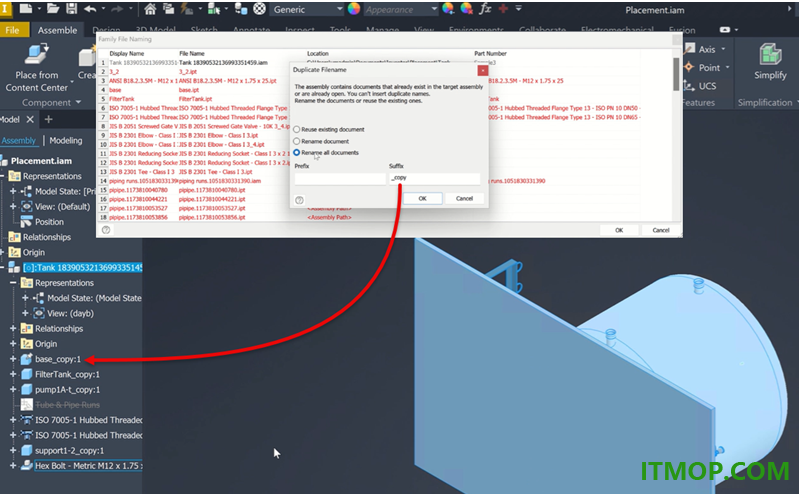799x494 pixels.
Task: Select Placement.iam root in browser
Action: (x=41, y=161)
